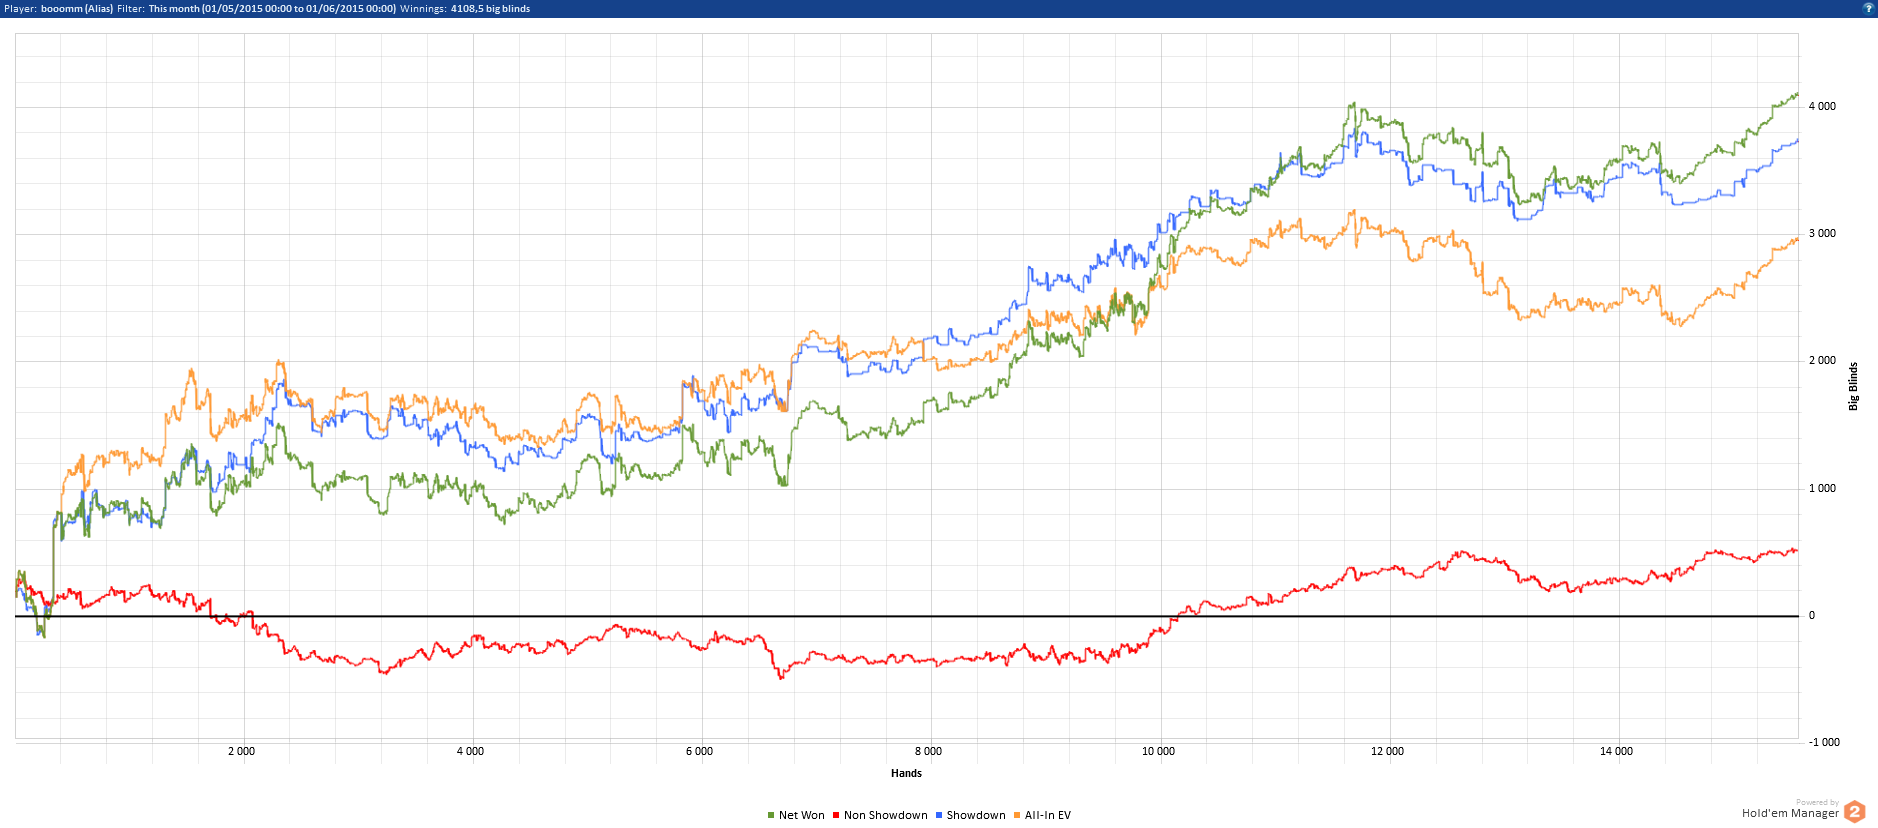Click the vertical "Big Blinds" axis title
The height and width of the screenshot is (828, 1878).
[x=1853, y=386]
